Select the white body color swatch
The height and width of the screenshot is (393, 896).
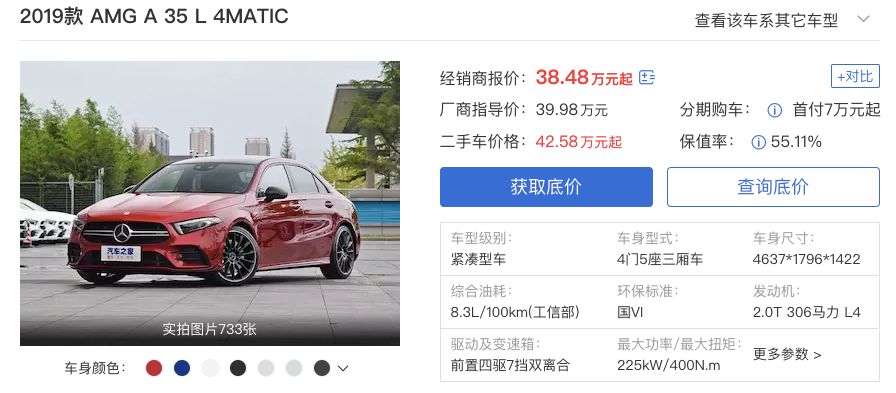pyautogui.click(x=210, y=368)
